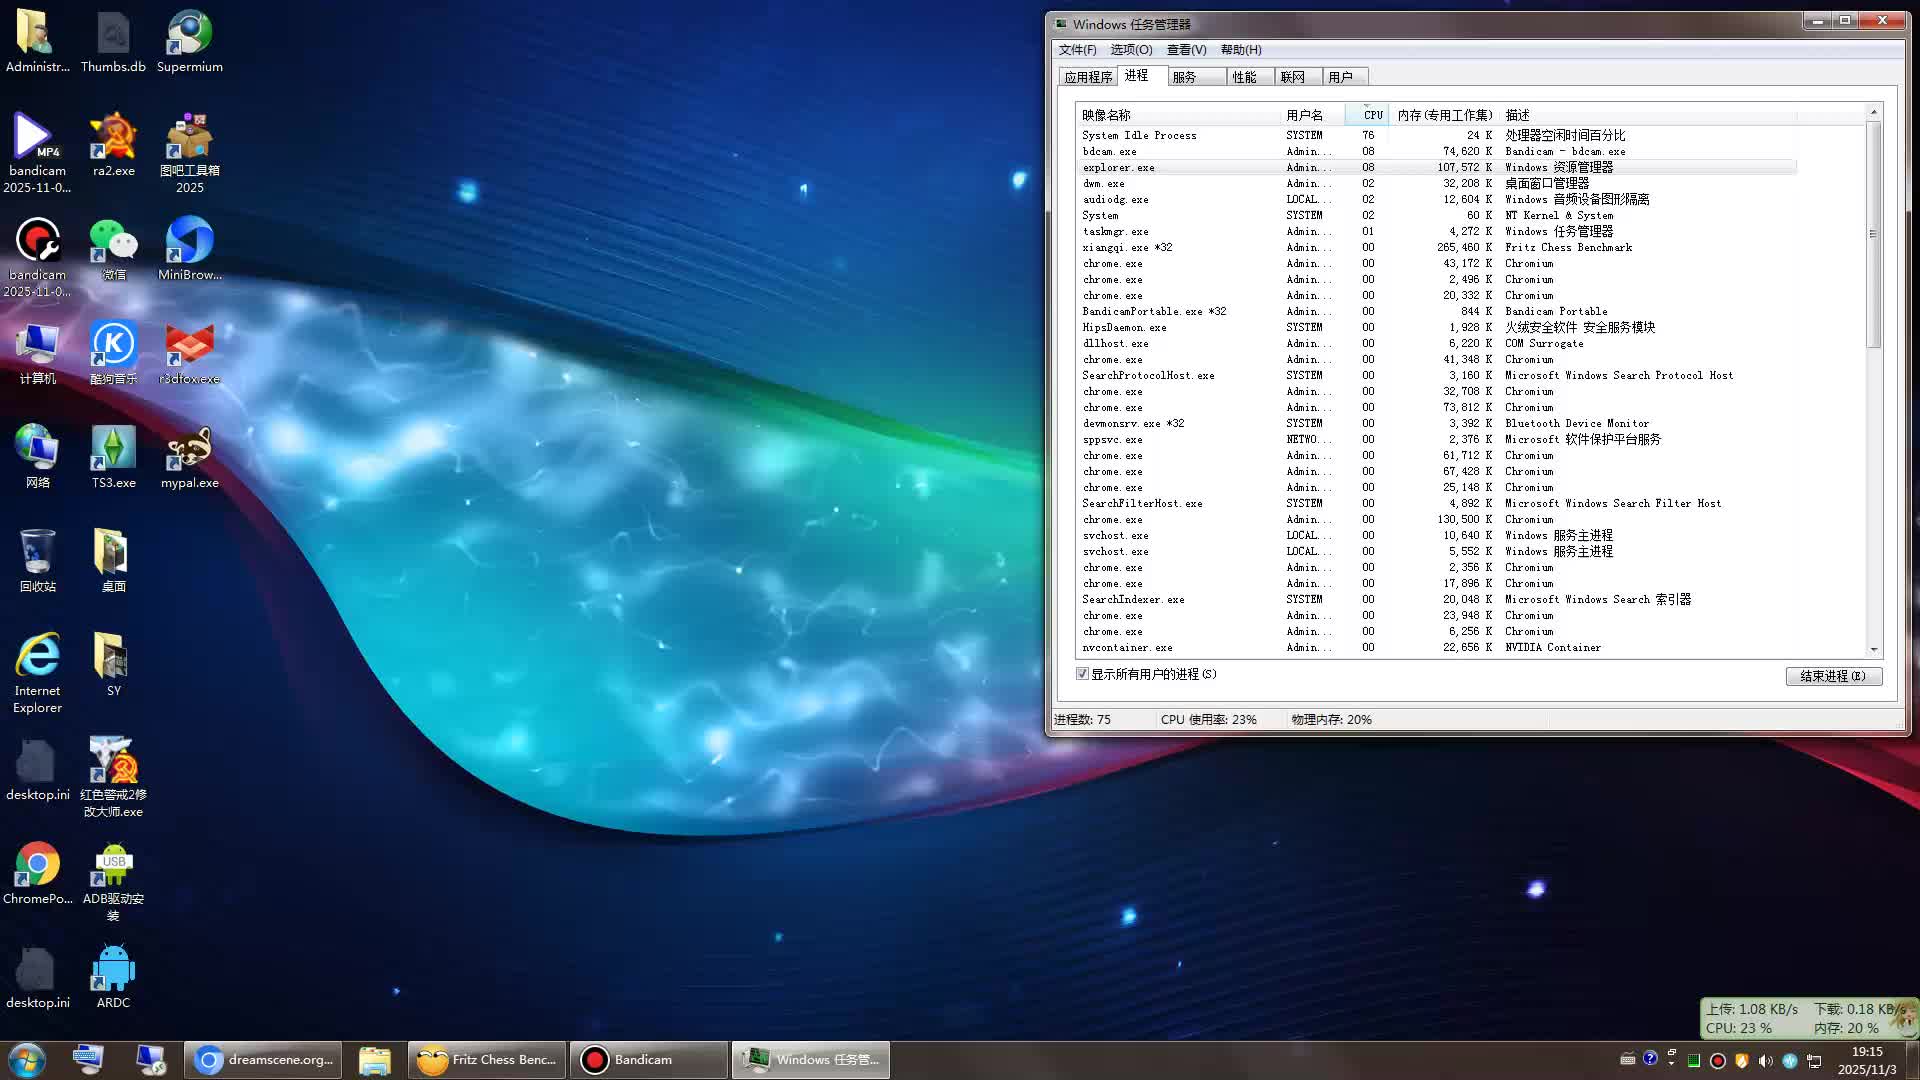Switch to the 应用程序 tab
The width and height of the screenshot is (1920, 1080).
point(1089,76)
